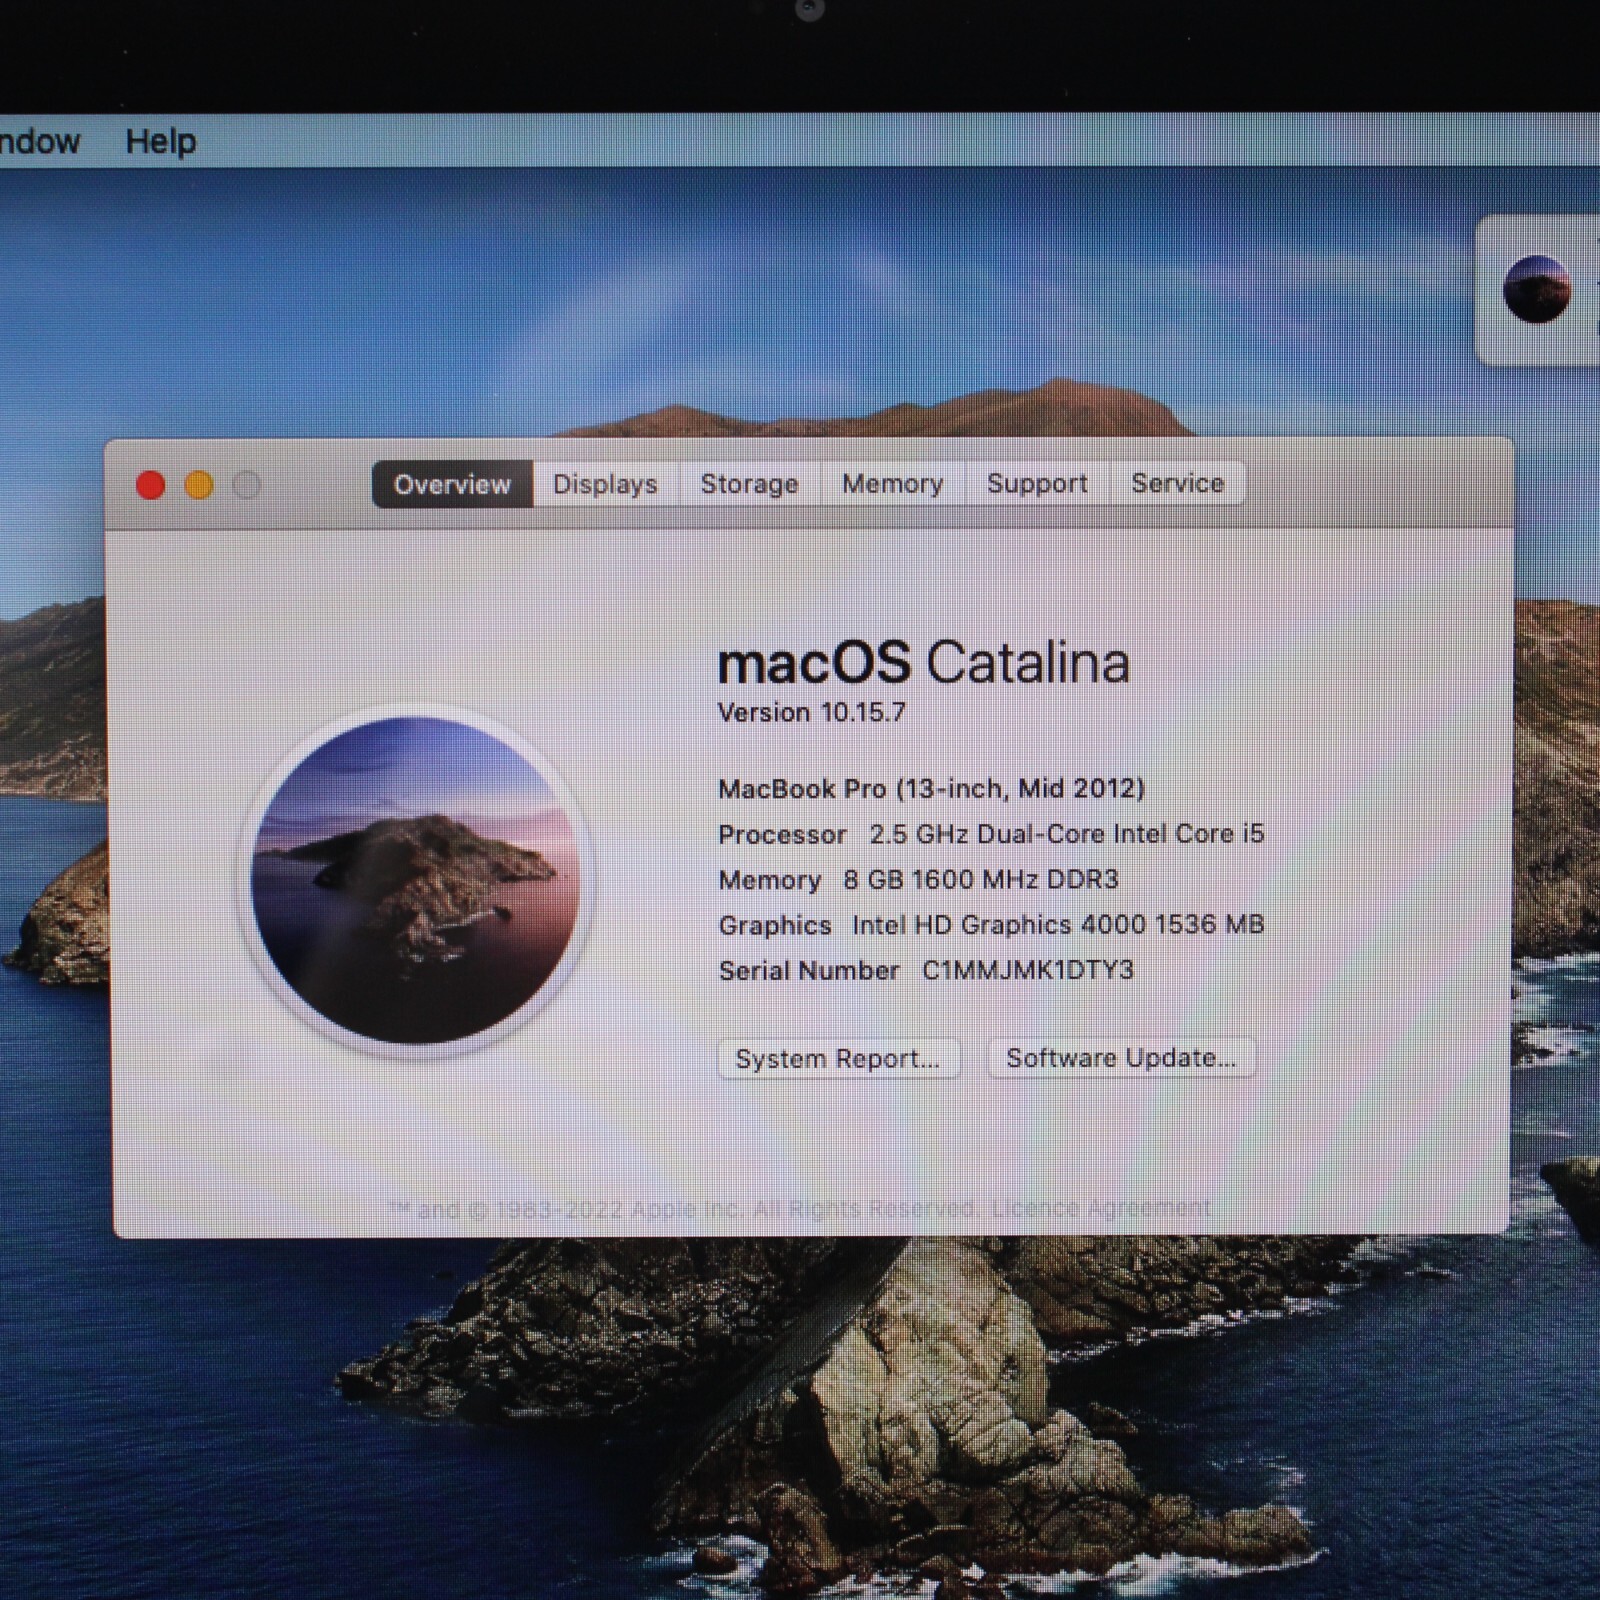This screenshot has height=1600, width=1600.
Task: Click the MacBook Pro model name line
Action: point(931,789)
